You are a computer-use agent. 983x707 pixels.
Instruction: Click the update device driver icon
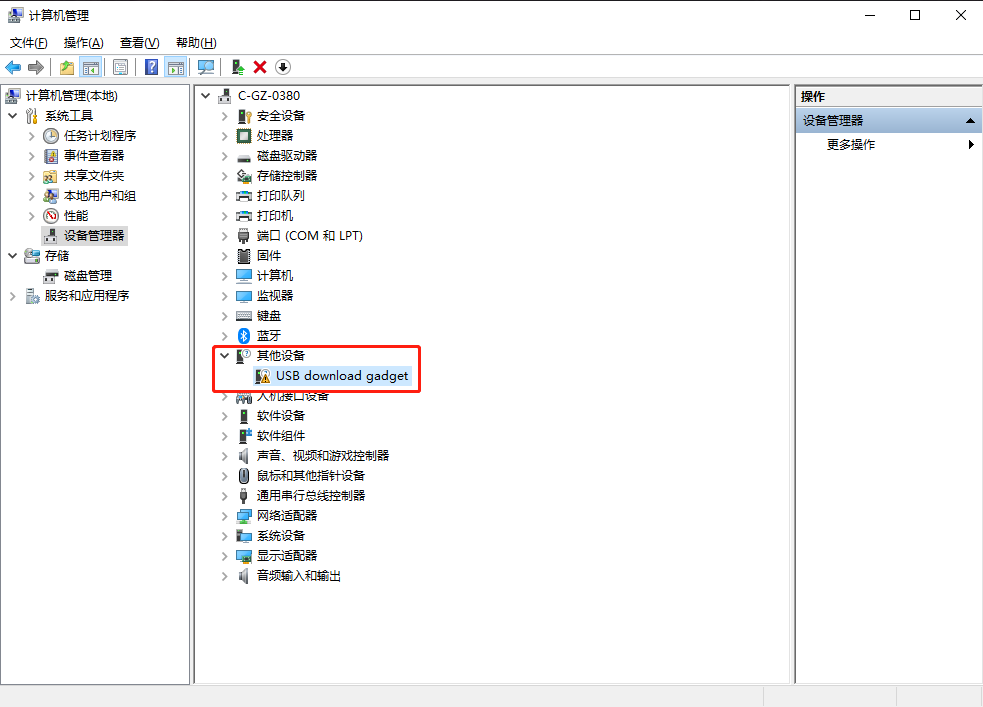(237, 67)
